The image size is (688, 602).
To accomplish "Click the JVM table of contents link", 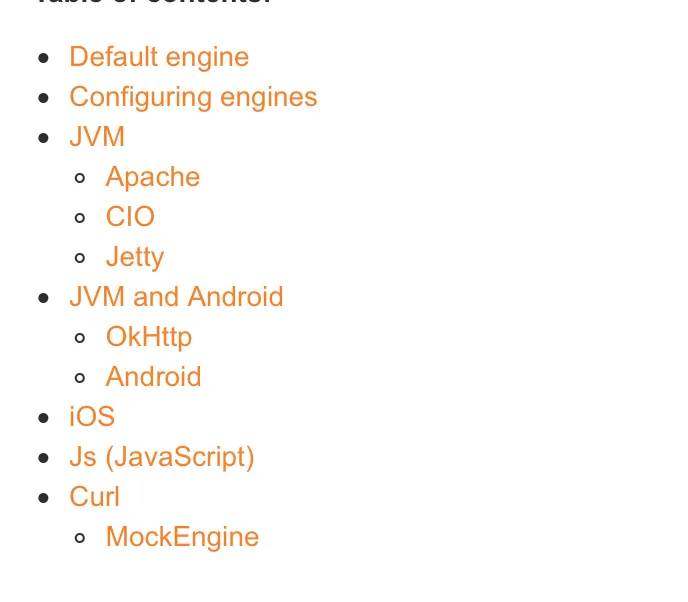I will tap(97, 136).
